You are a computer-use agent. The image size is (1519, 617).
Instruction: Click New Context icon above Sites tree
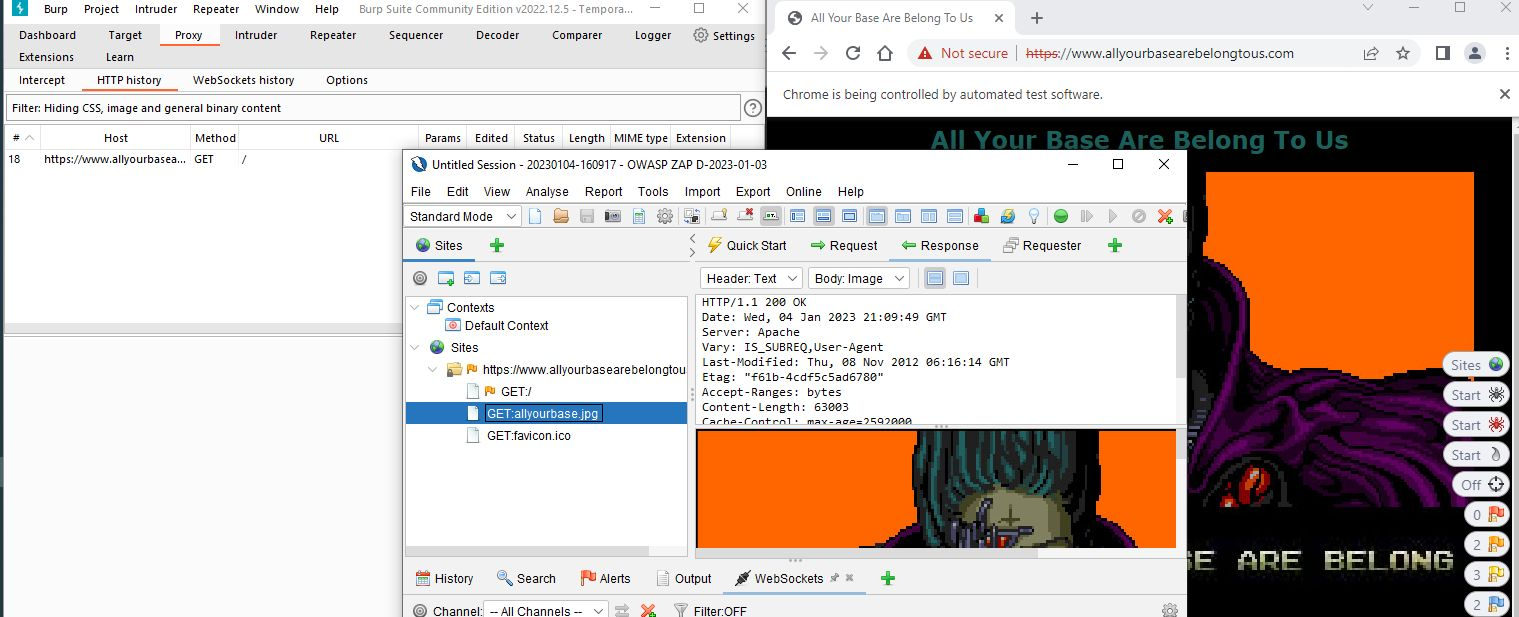tap(446, 278)
